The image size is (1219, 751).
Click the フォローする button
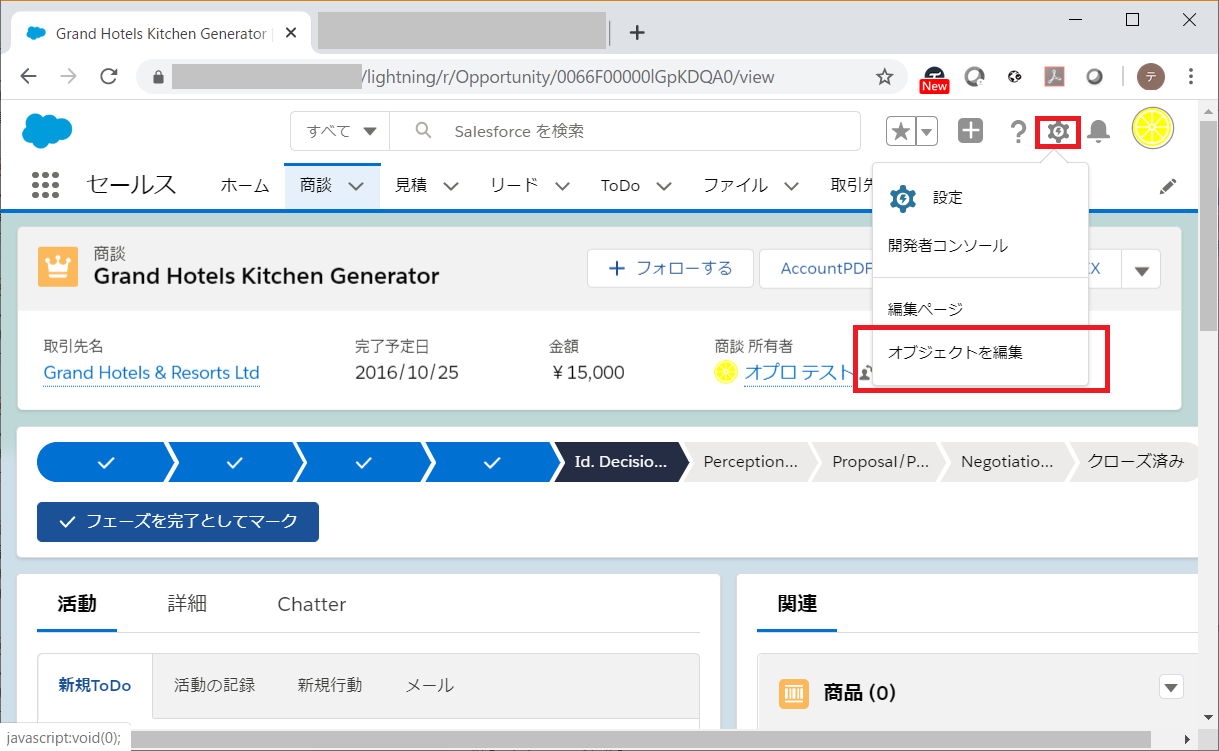tap(670, 268)
